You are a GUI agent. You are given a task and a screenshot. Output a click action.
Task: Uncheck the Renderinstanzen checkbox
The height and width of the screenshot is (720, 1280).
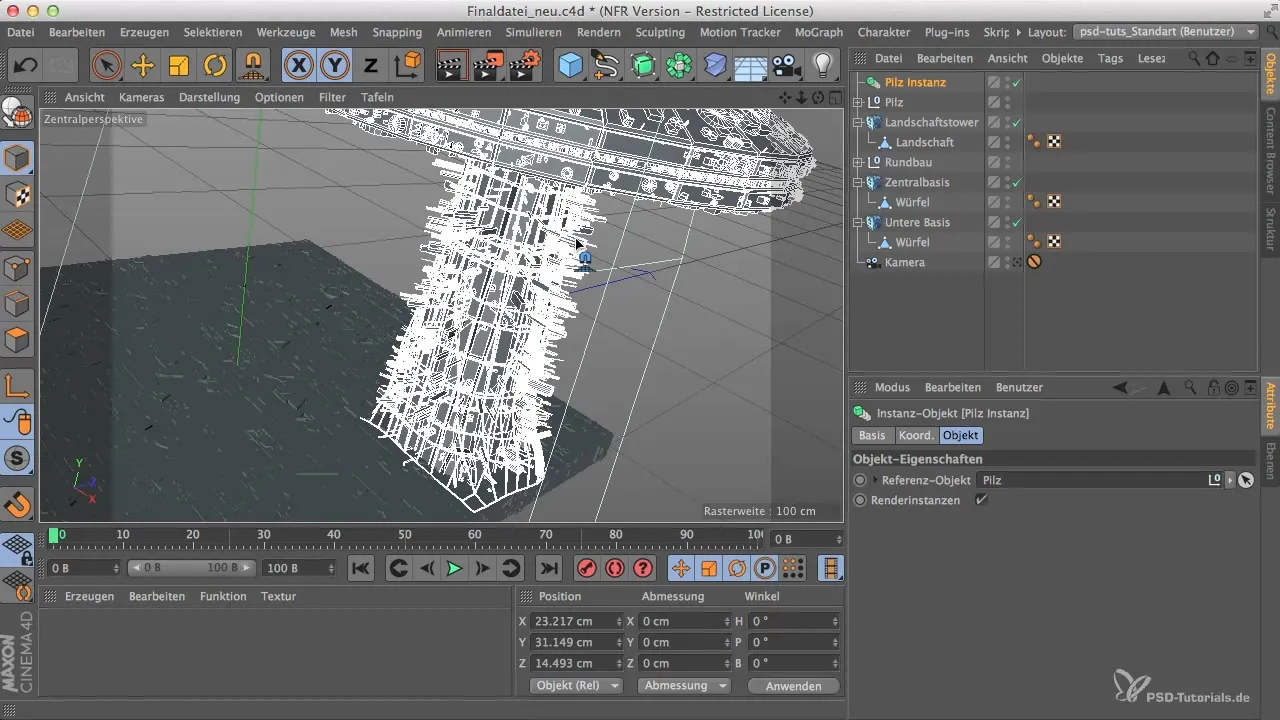981,499
